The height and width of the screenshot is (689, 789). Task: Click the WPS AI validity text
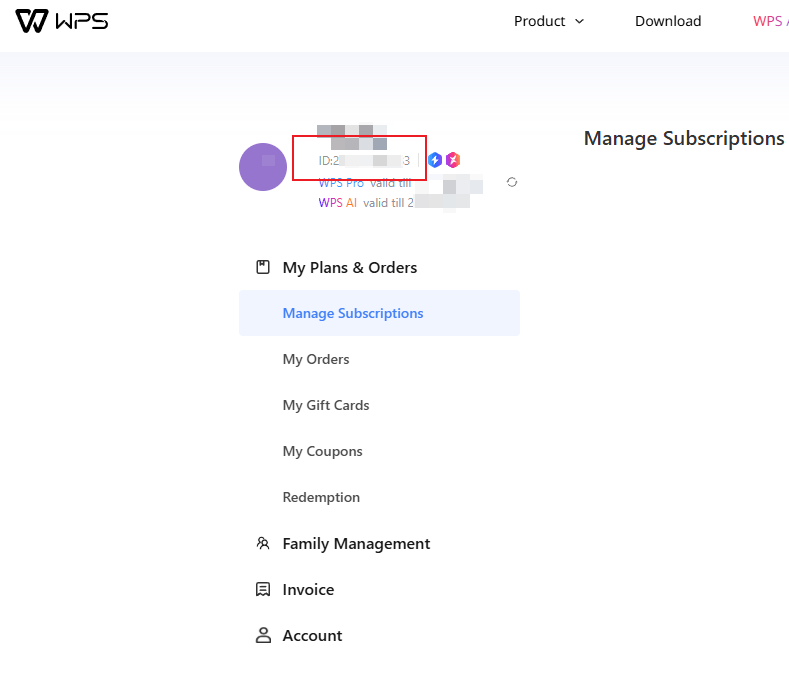366,203
